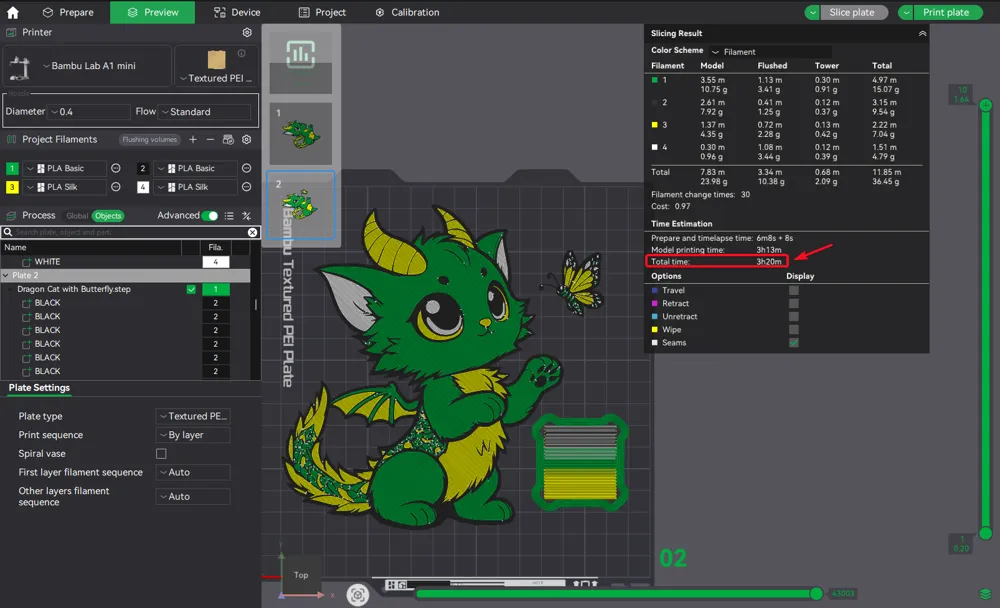Open the Device tab

[x=237, y=12]
